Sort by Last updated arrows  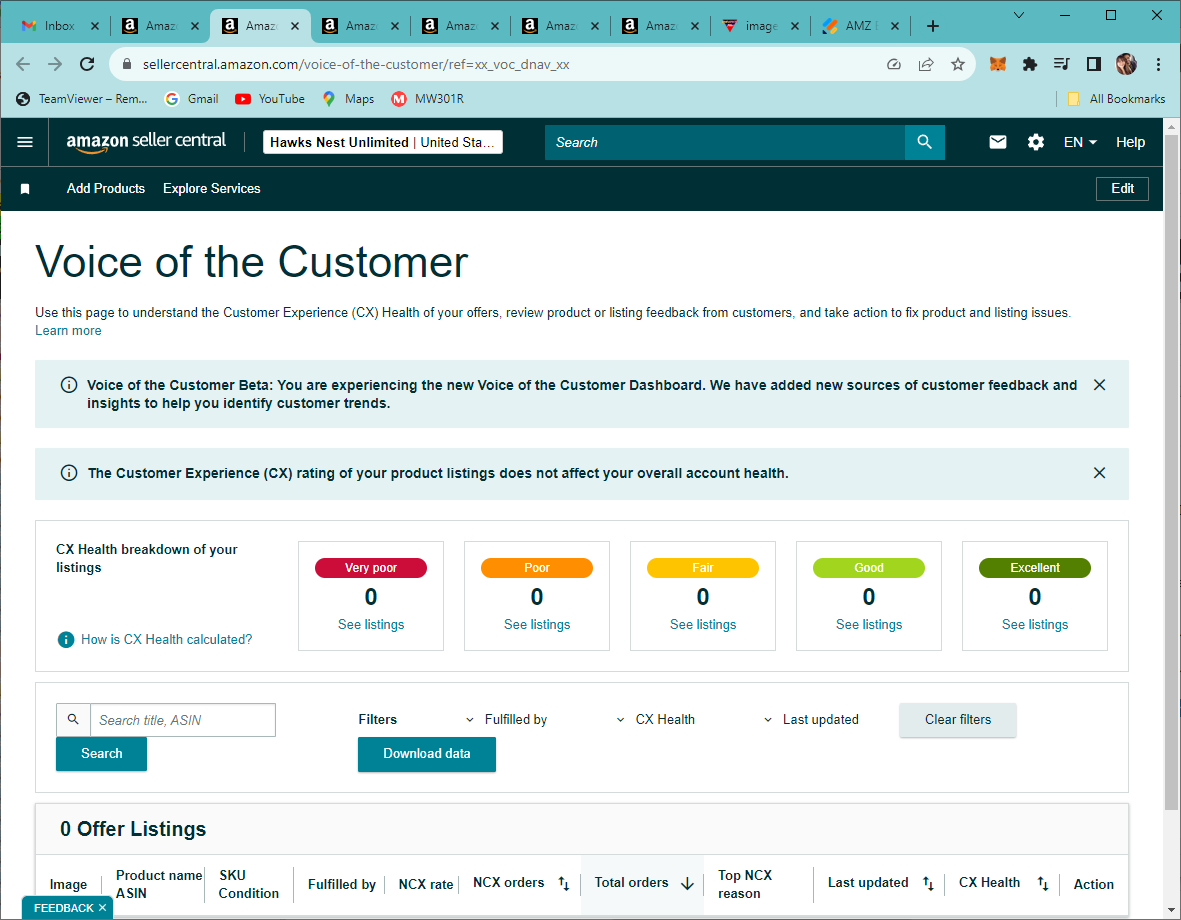(928, 883)
